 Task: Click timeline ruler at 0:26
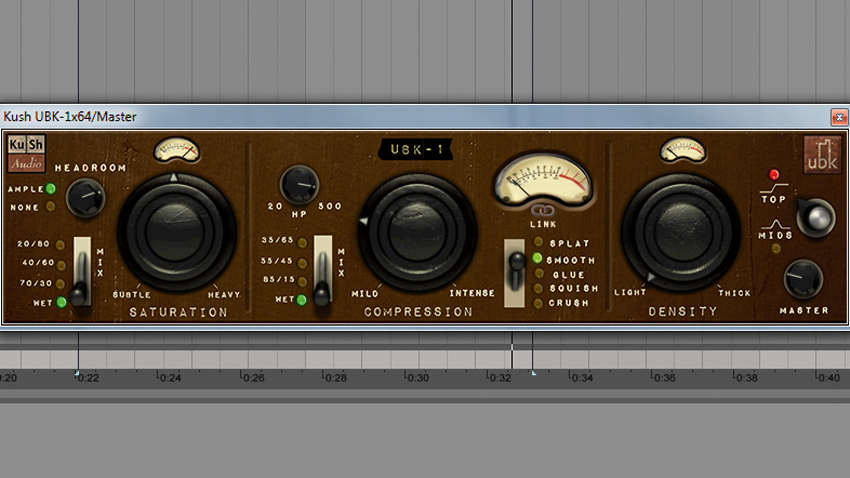pyautogui.click(x=252, y=377)
